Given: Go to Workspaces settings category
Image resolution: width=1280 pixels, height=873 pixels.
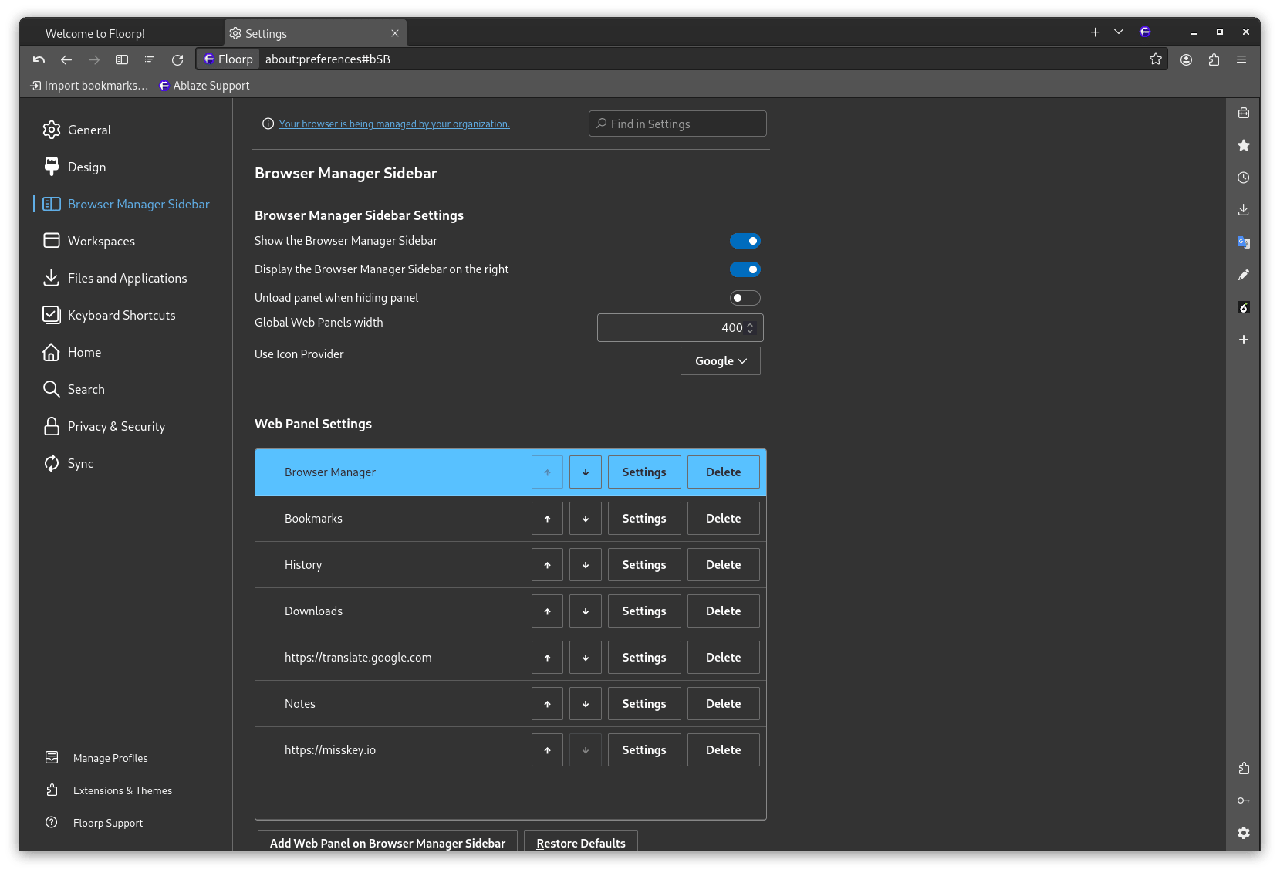Looking at the screenshot, I should 100,241.
